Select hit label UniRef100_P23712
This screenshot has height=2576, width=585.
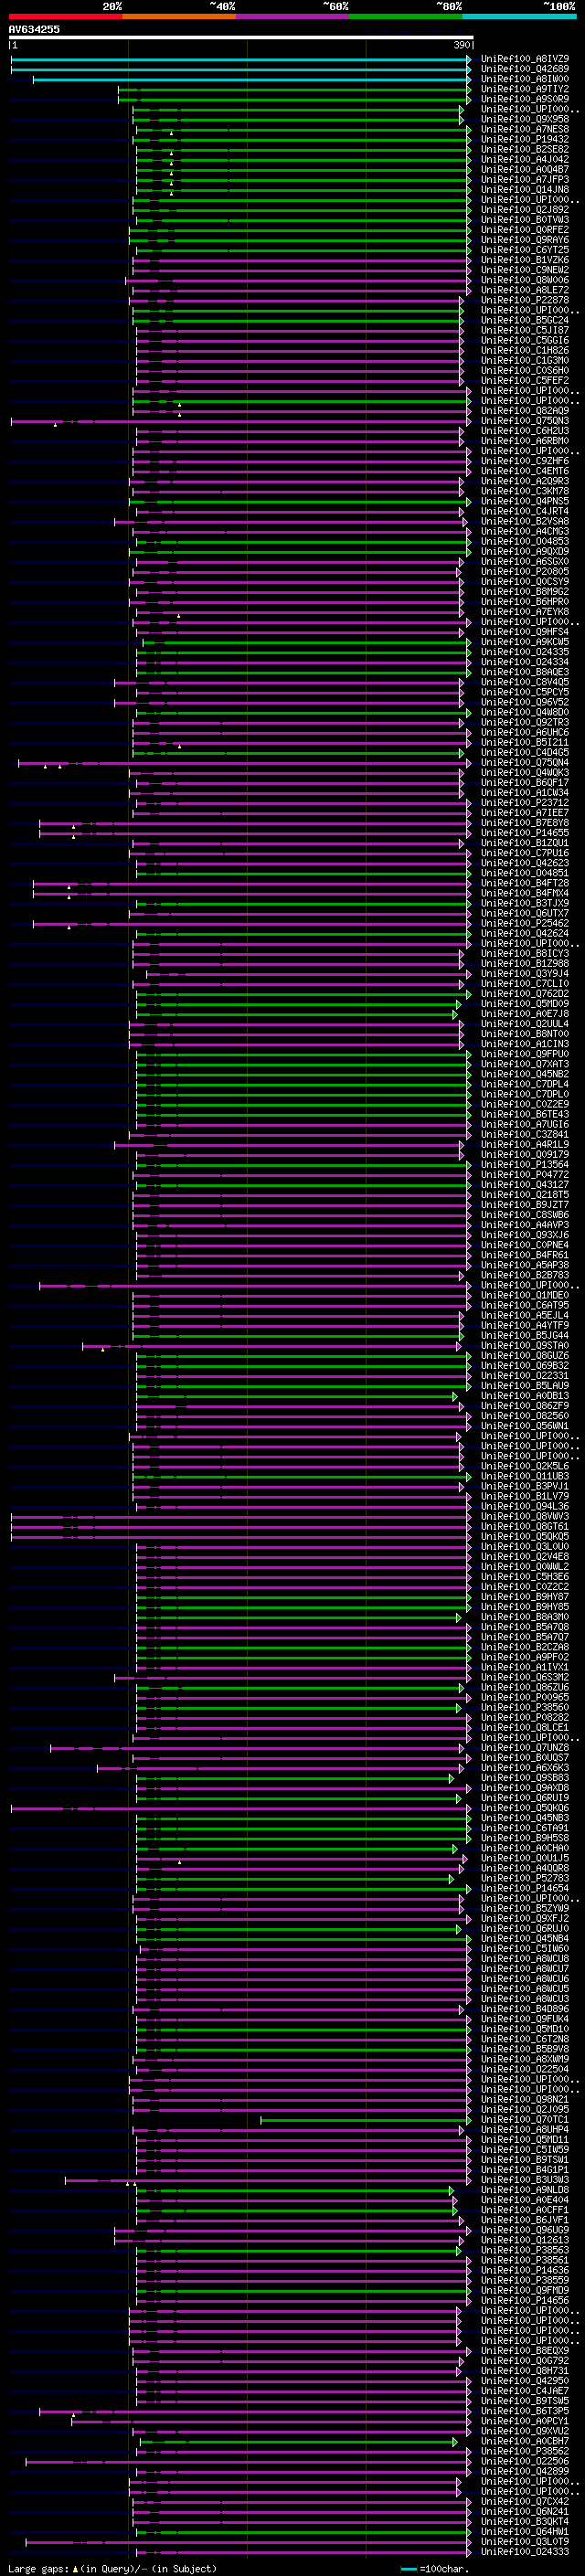point(525,802)
